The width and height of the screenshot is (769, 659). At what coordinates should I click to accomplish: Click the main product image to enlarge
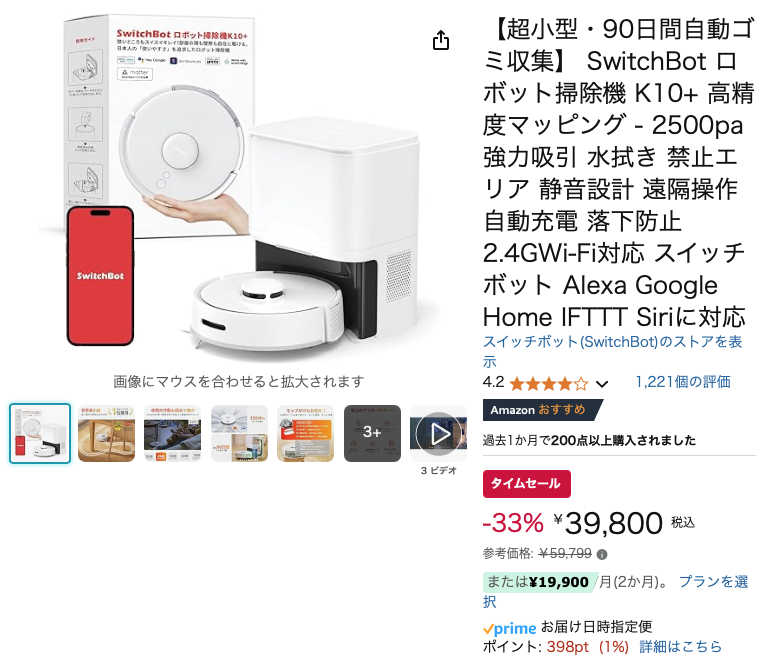pos(238,184)
